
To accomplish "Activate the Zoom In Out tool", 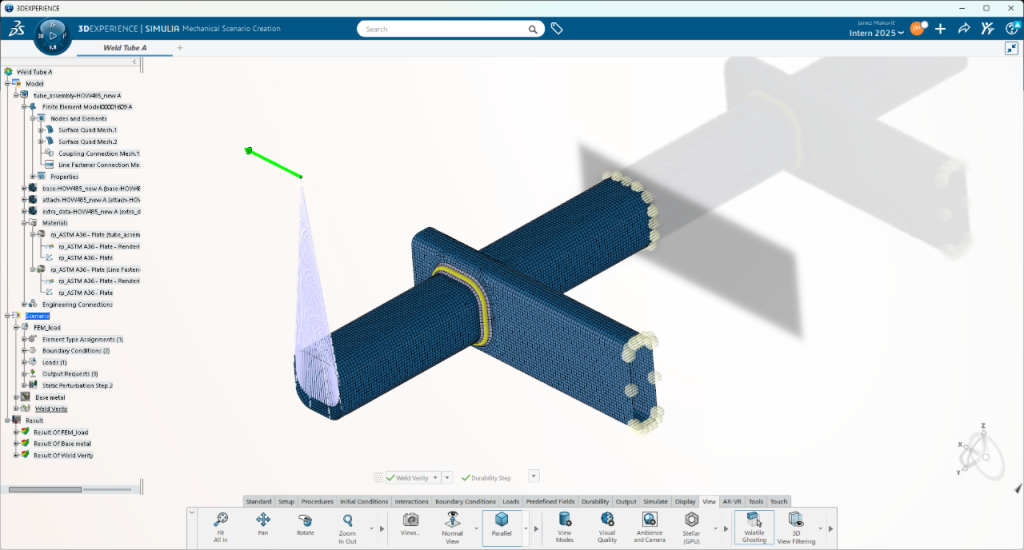I will pyautogui.click(x=347, y=528).
